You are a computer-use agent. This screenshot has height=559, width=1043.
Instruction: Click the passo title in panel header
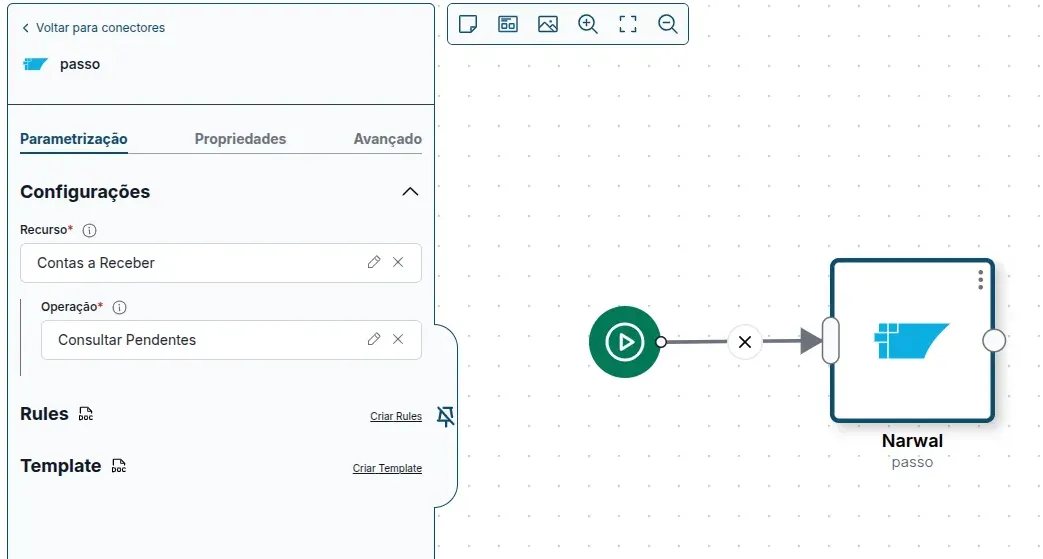coord(80,65)
